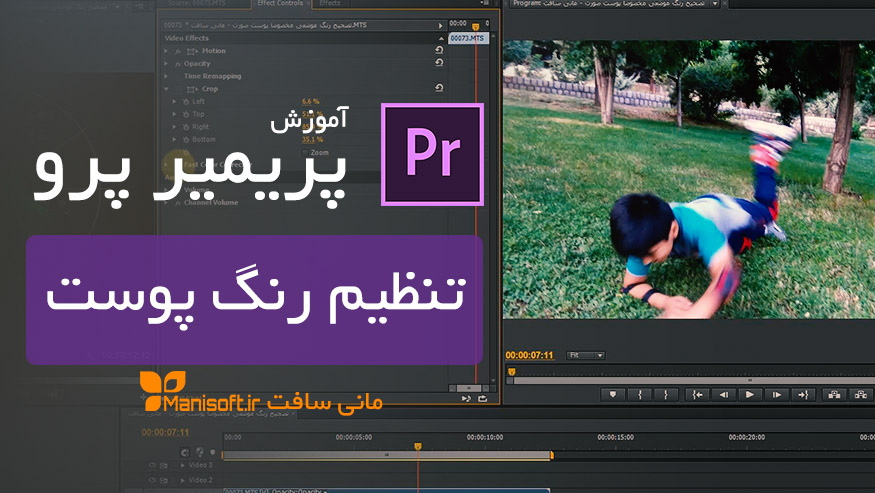Select the 00073.MTS clip in Effect Controls timeline

point(468,38)
